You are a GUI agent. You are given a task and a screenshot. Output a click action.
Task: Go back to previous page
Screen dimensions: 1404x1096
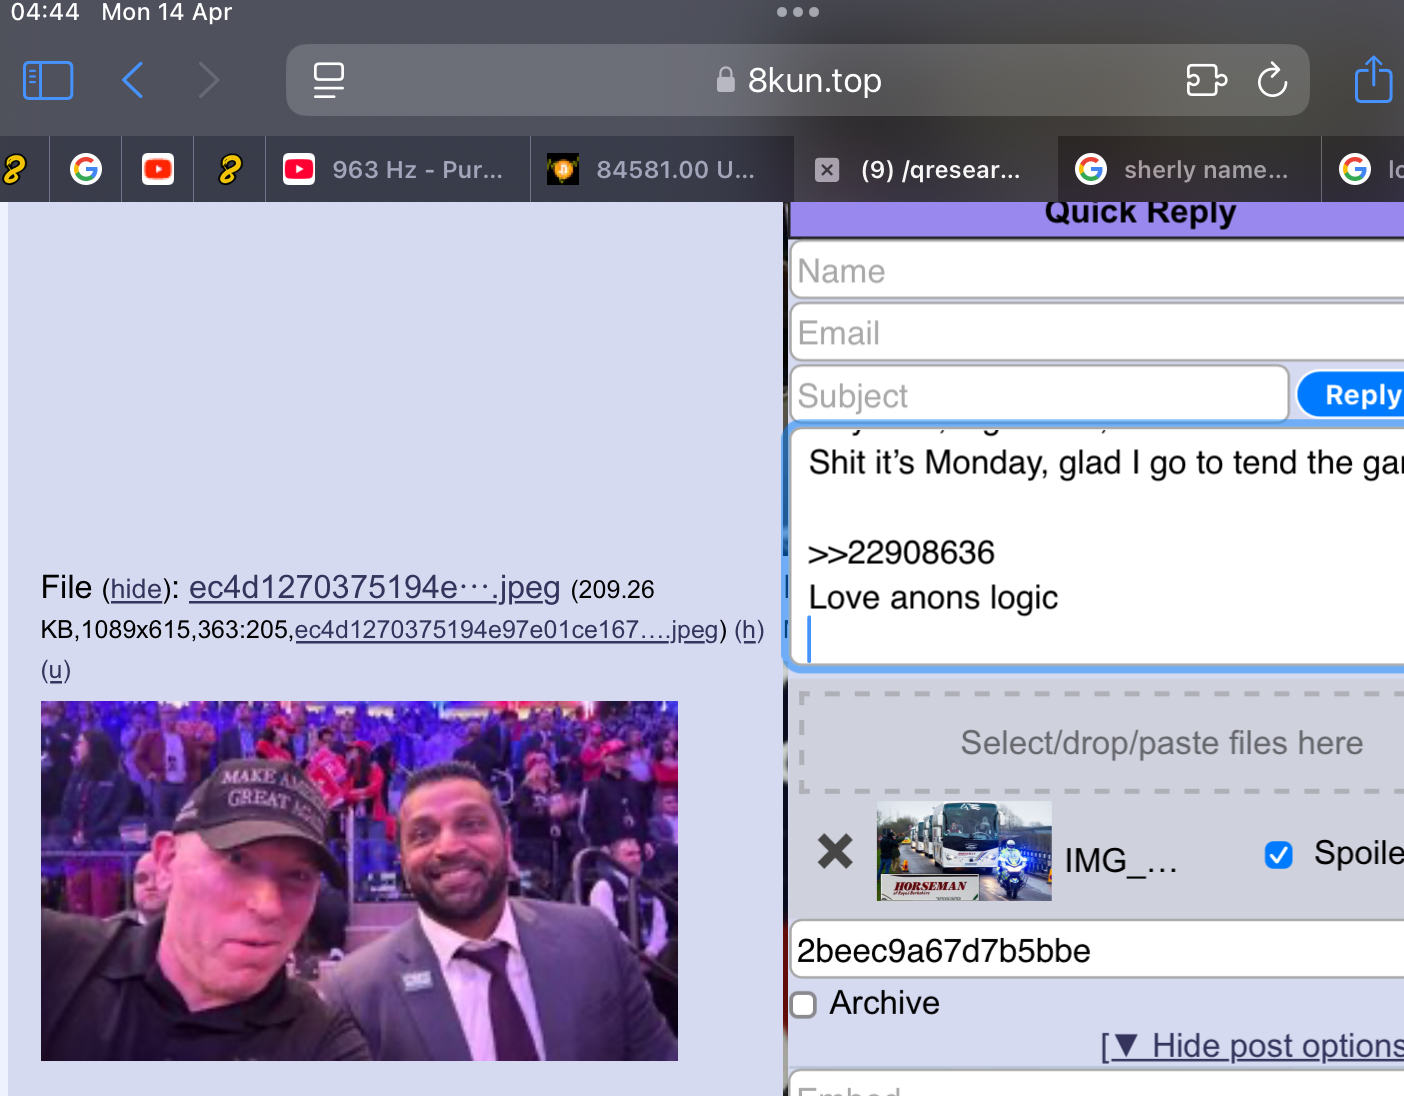[133, 80]
